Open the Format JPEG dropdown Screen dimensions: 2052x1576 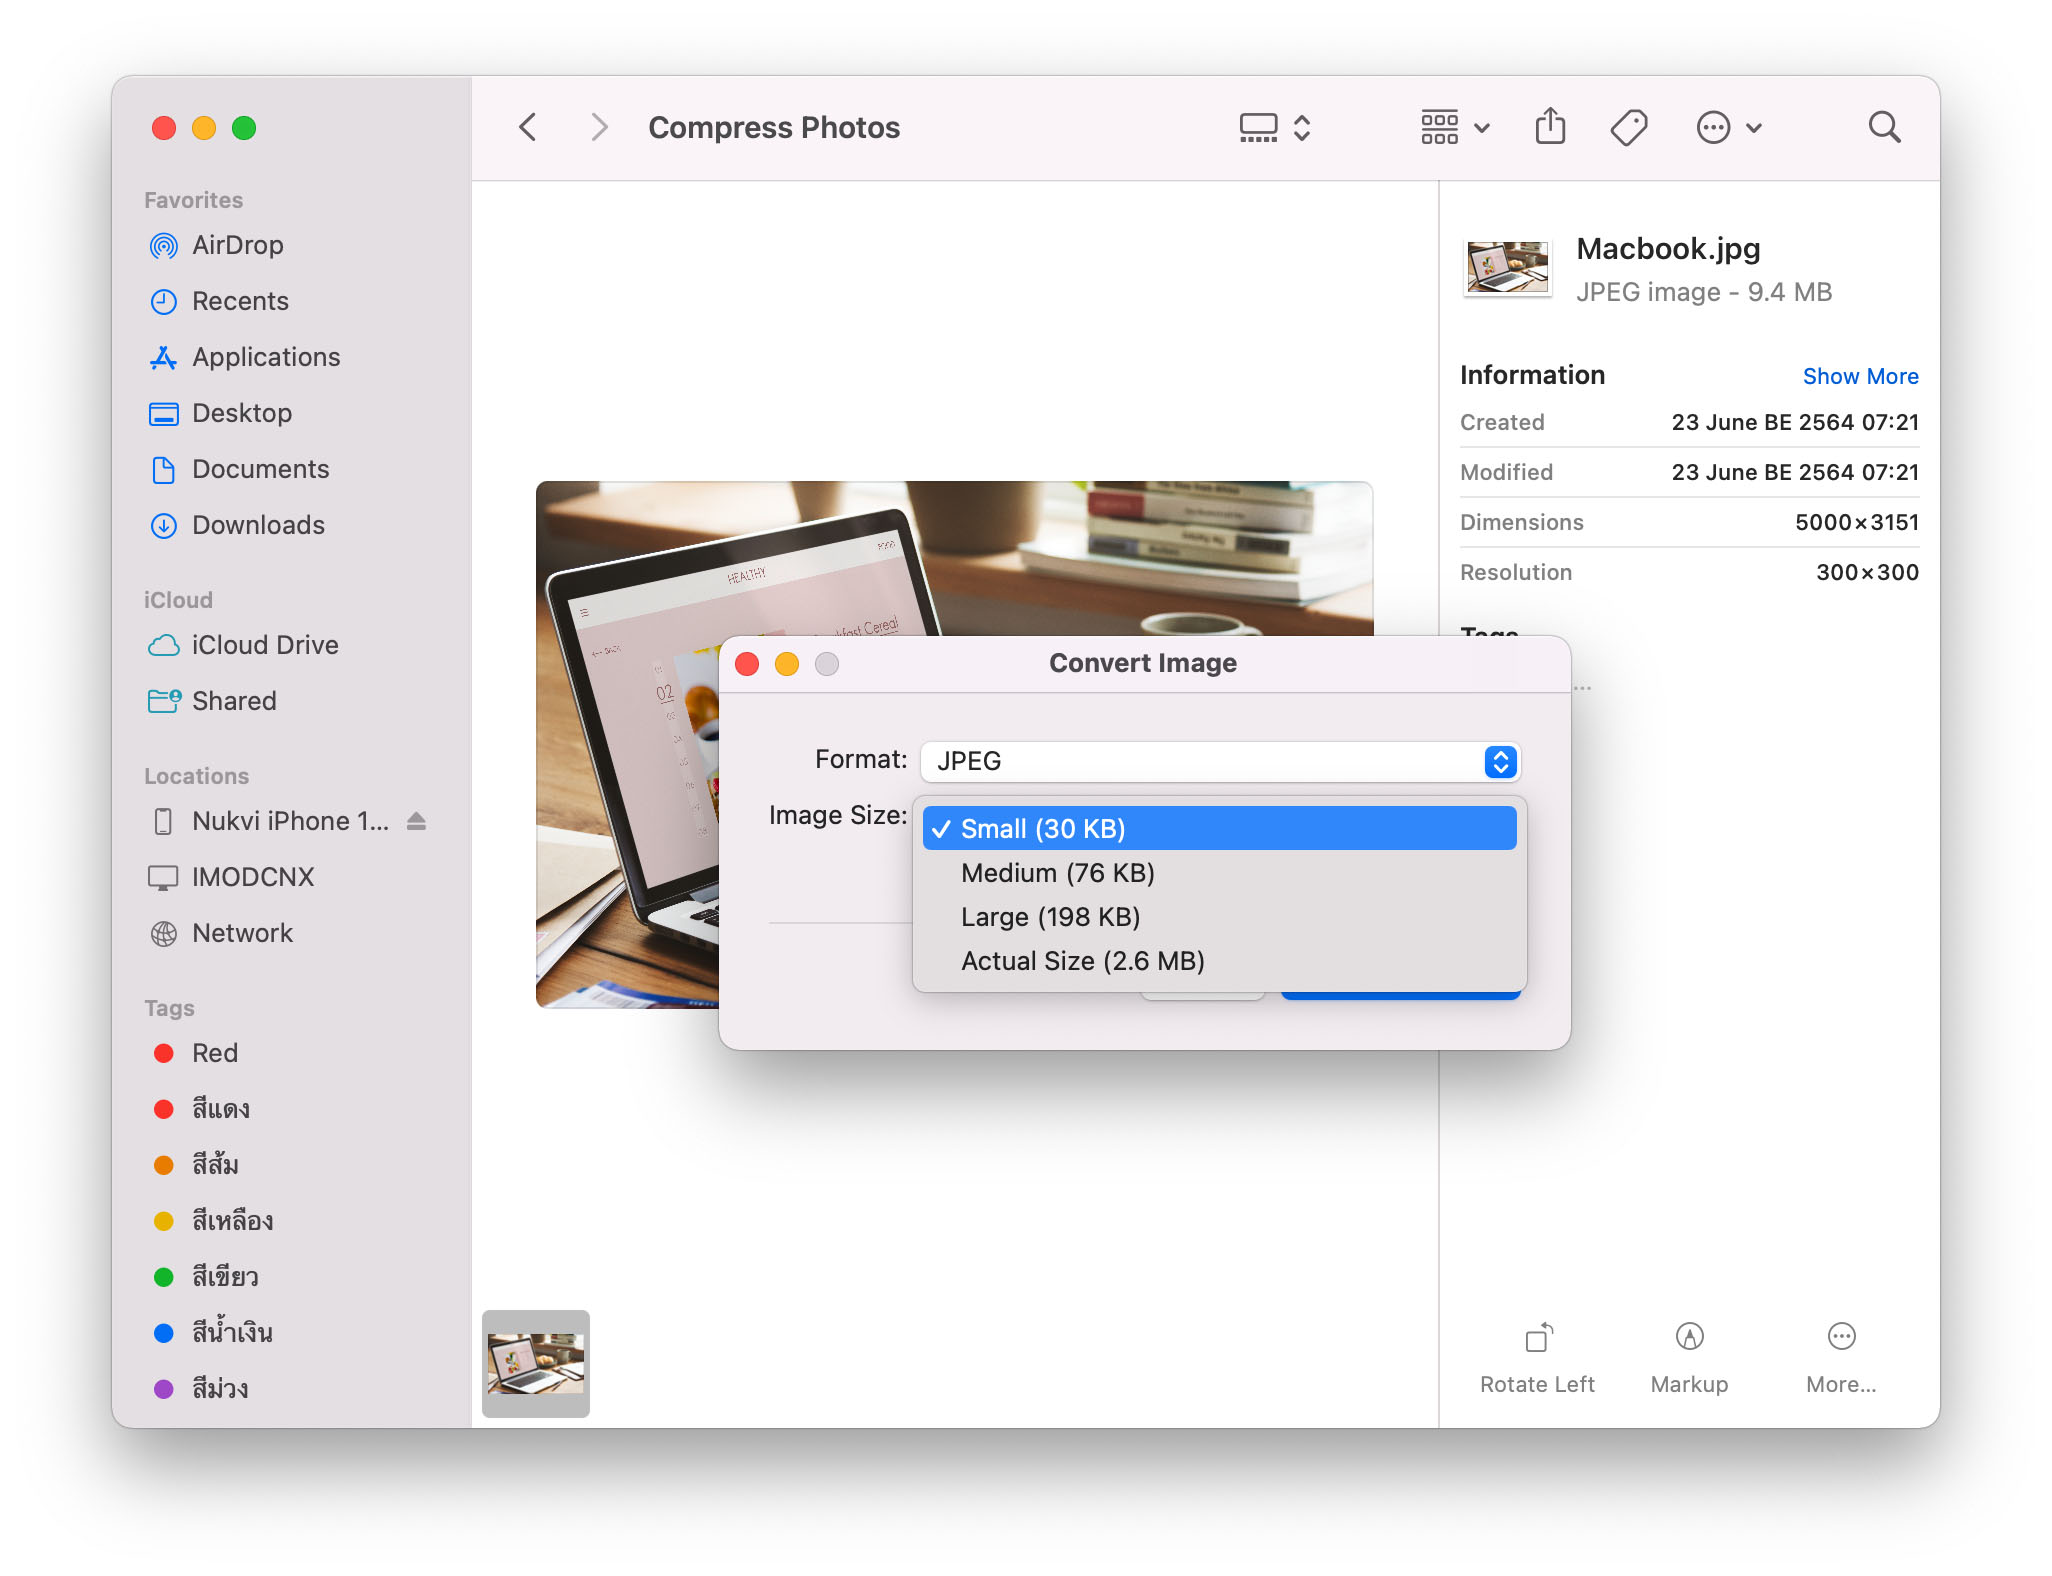(1218, 761)
